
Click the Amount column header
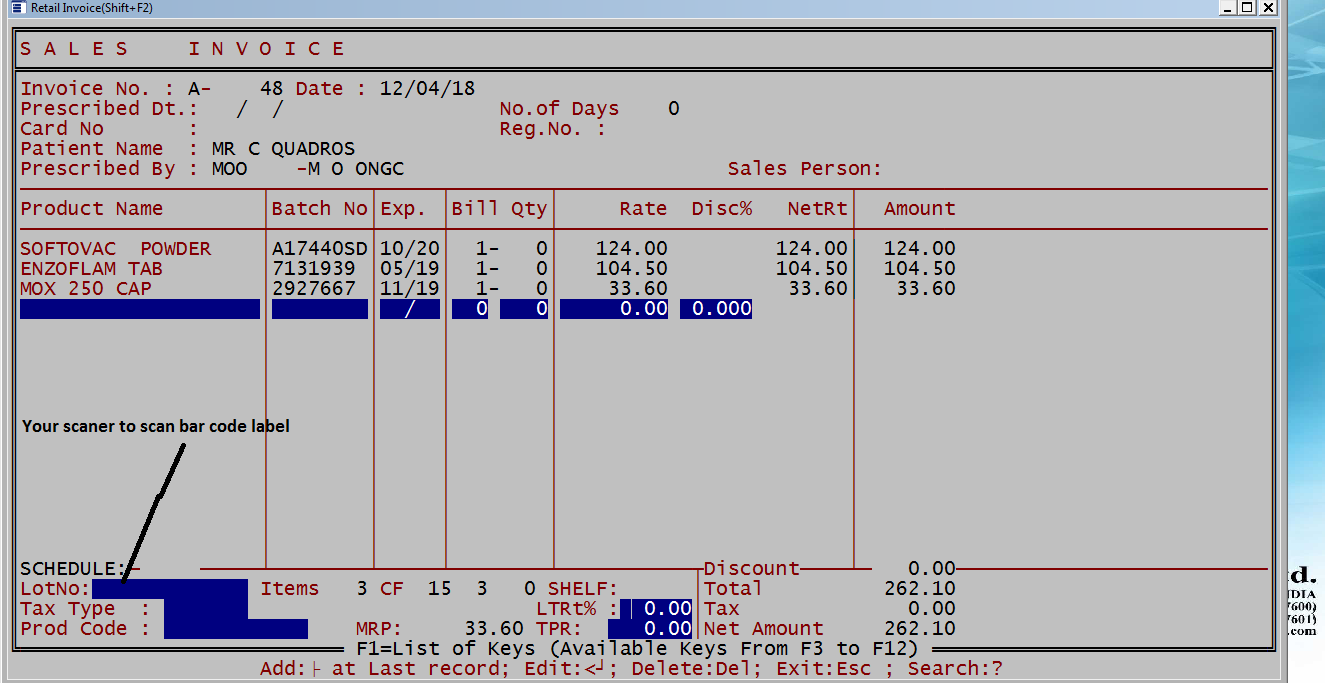click(x=920, y=209)
